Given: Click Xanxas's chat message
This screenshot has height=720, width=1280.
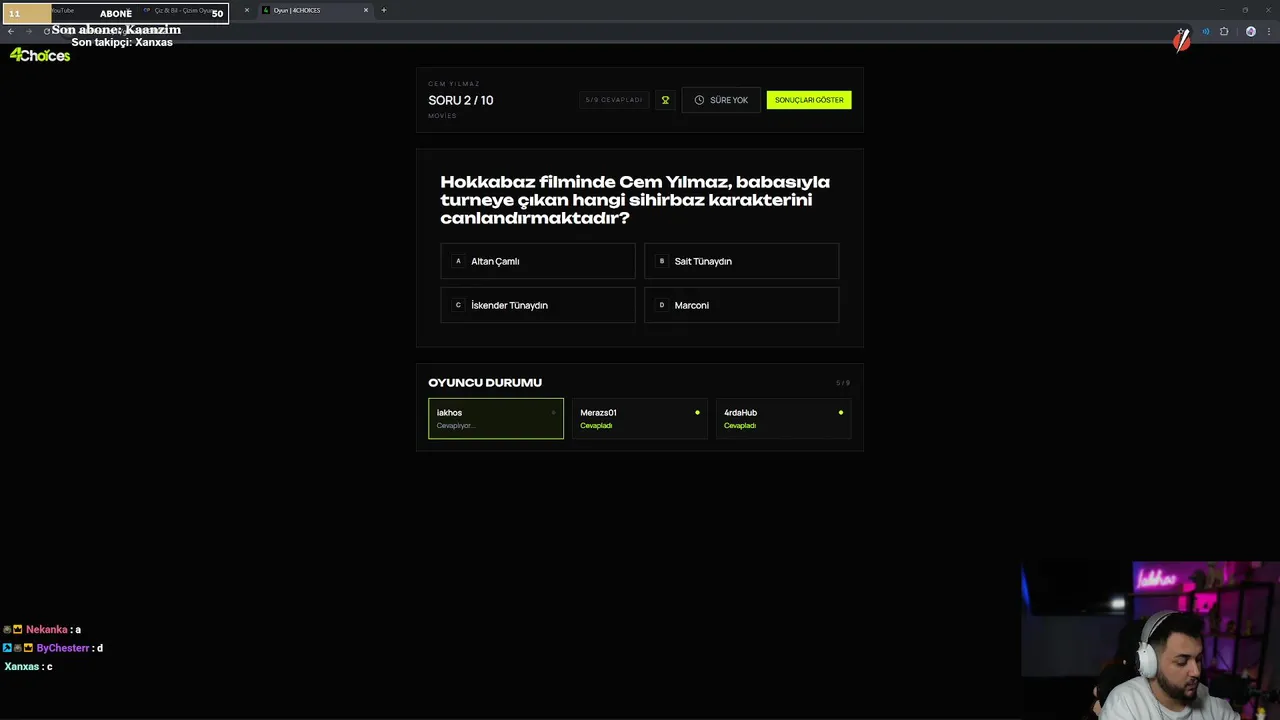Looking at the screenshot, I should (x=28, y=666).
